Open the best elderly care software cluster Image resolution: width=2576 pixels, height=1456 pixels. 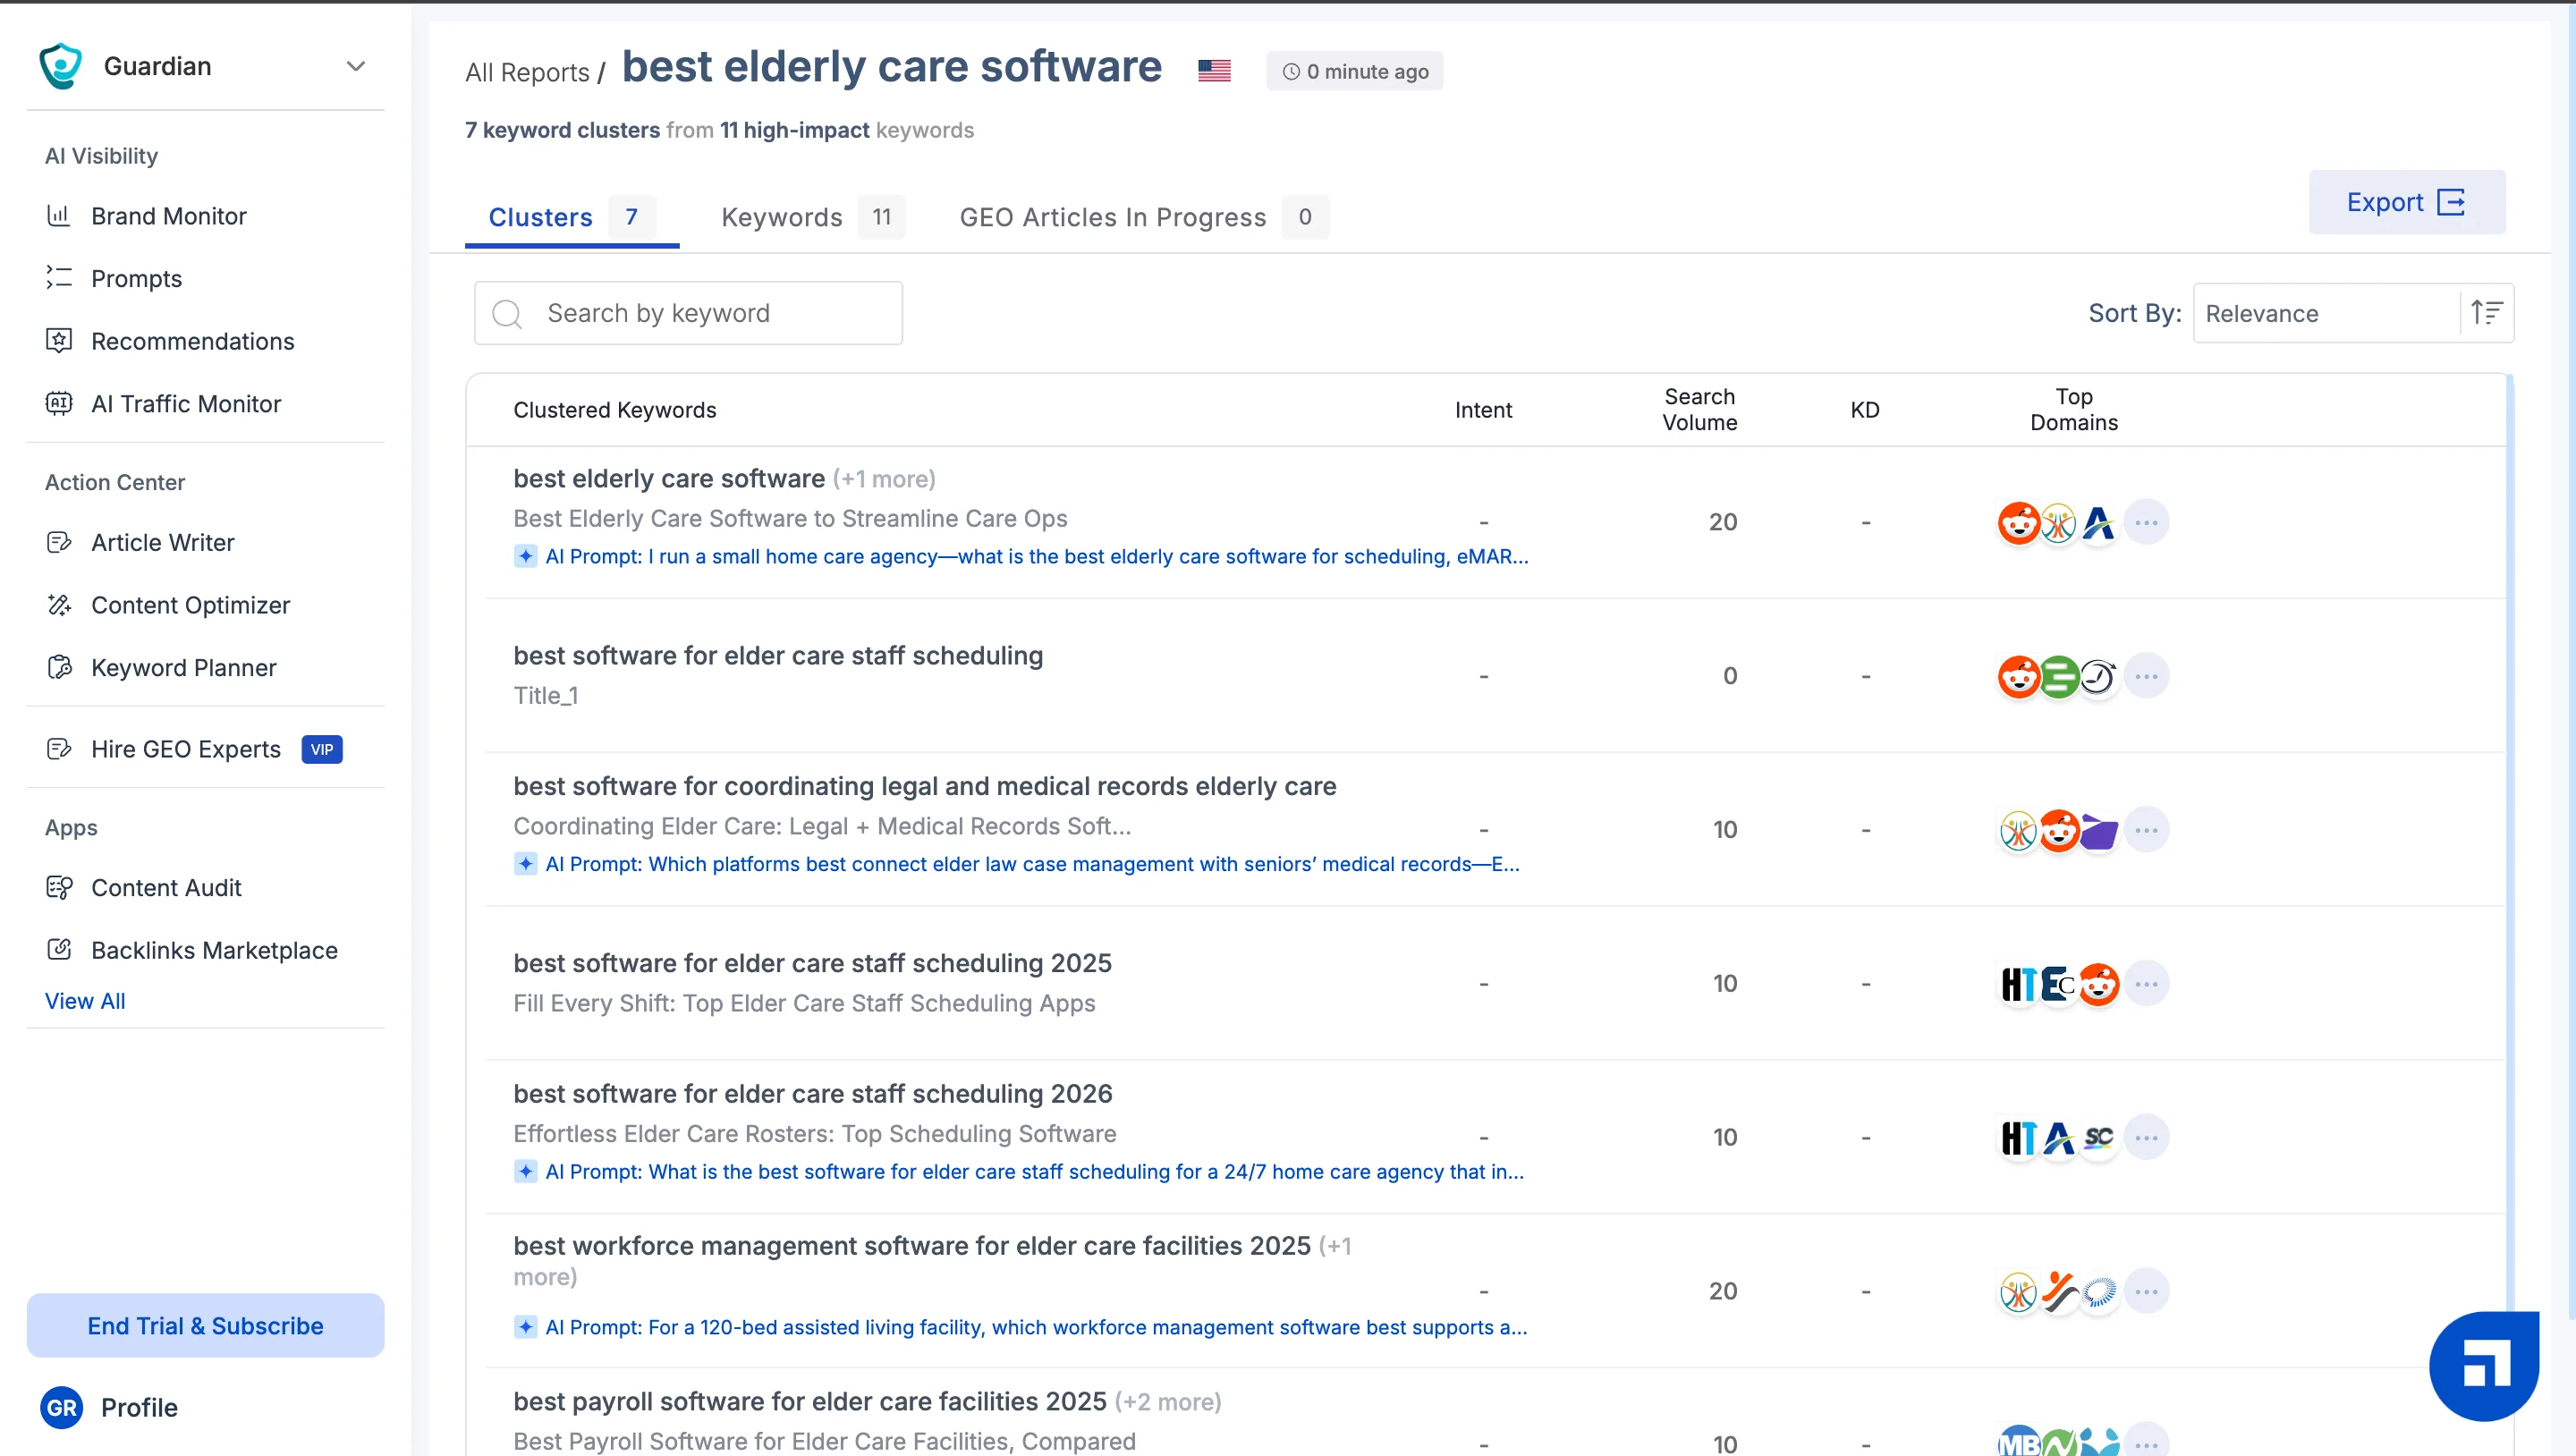point(669,478)
